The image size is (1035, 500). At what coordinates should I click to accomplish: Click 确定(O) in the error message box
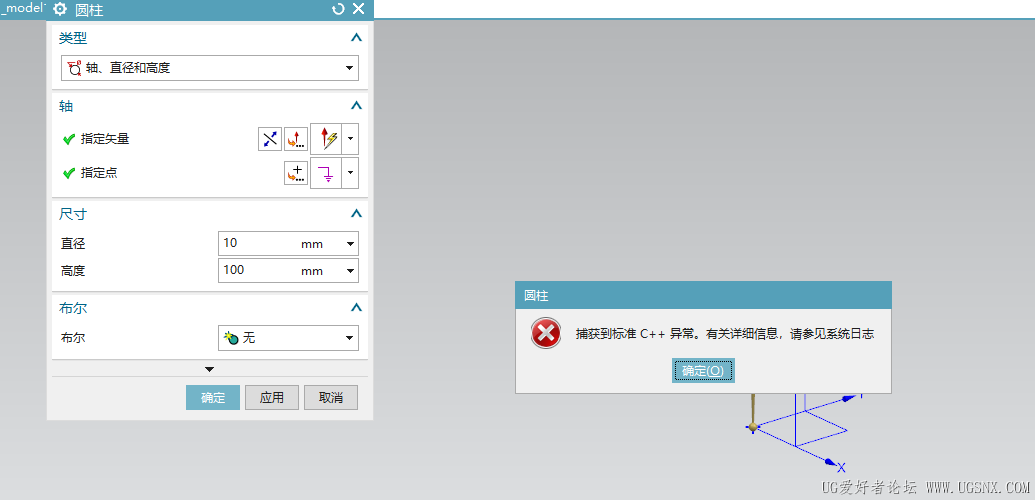click(x=703, y=371)
